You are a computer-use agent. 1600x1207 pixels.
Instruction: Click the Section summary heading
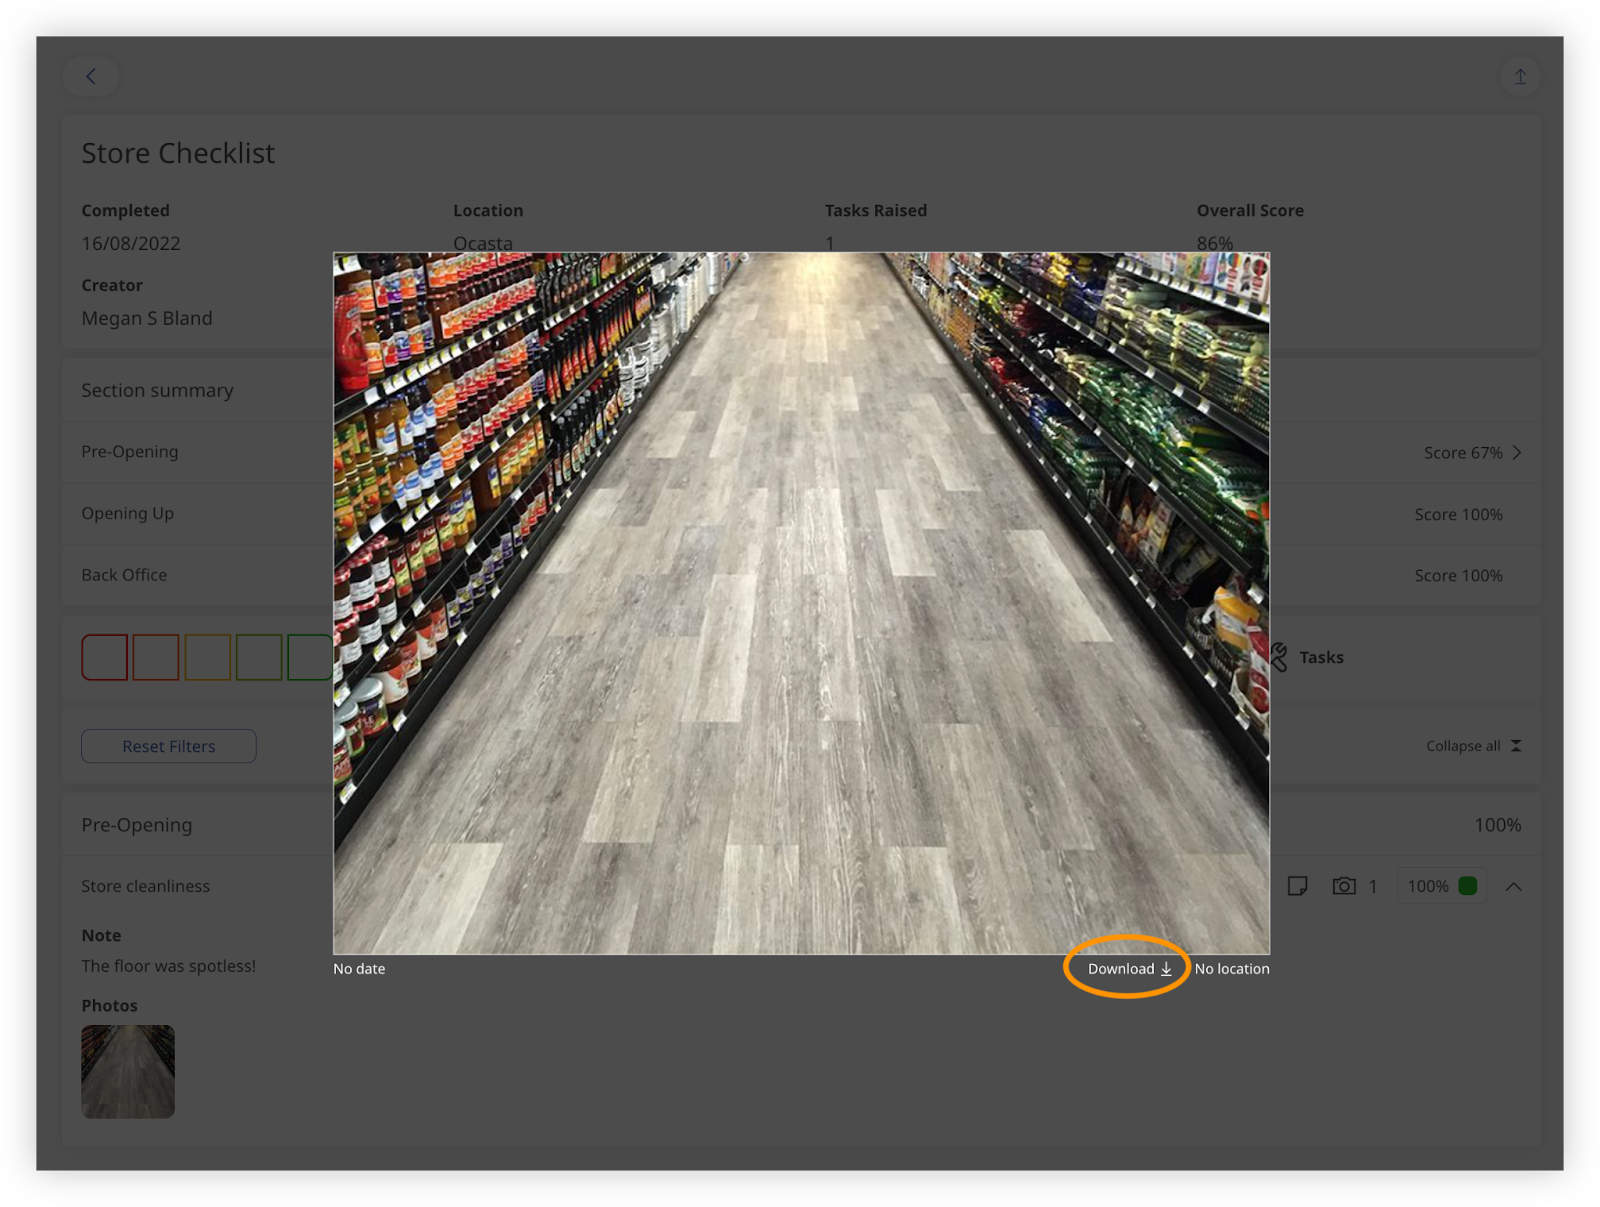pos(157,390)
